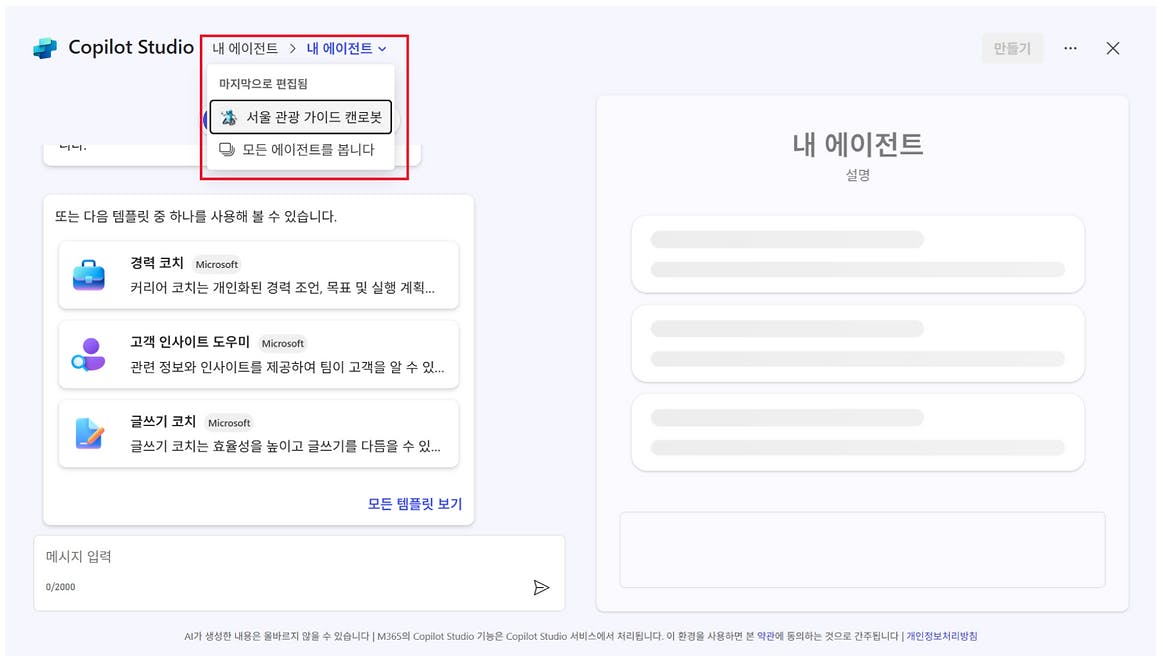Click the 설명 description text in preview
The width and height of the screenshot is (1160, 658).
point(858,175)
